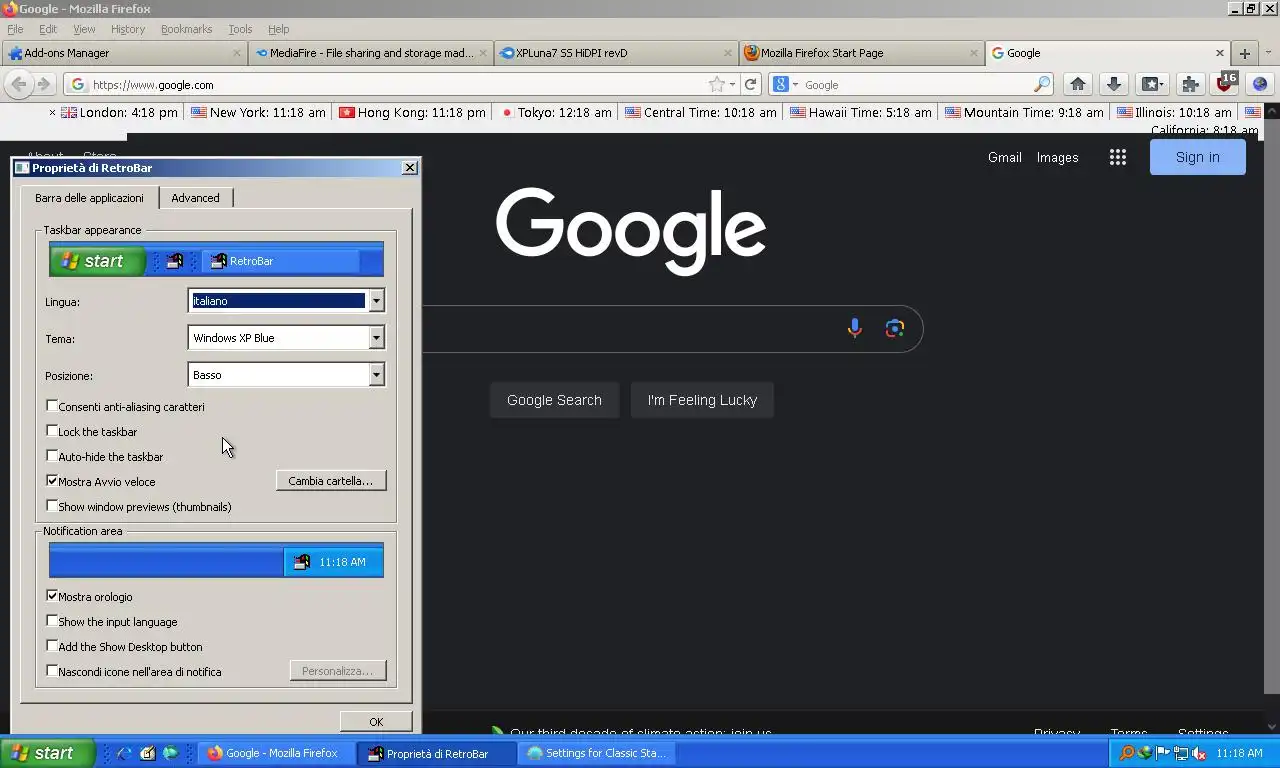Click the flag icon in the system tray
The height and width of the screenshot is (768, 1280).
point(1163,753)
